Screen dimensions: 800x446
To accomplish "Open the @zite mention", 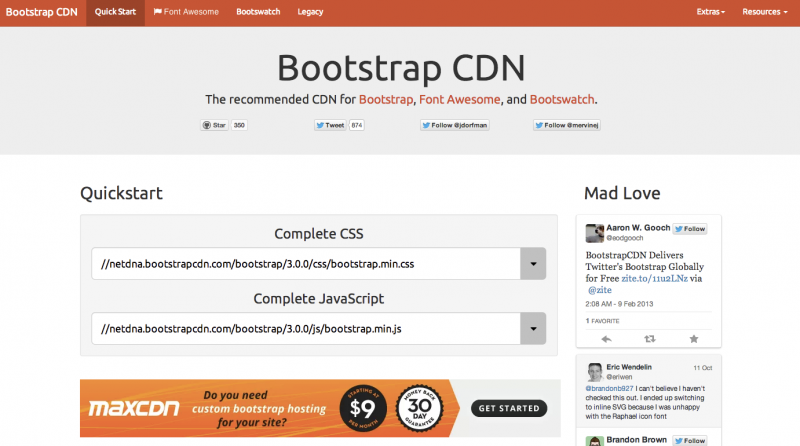I will tap(599, 290).
